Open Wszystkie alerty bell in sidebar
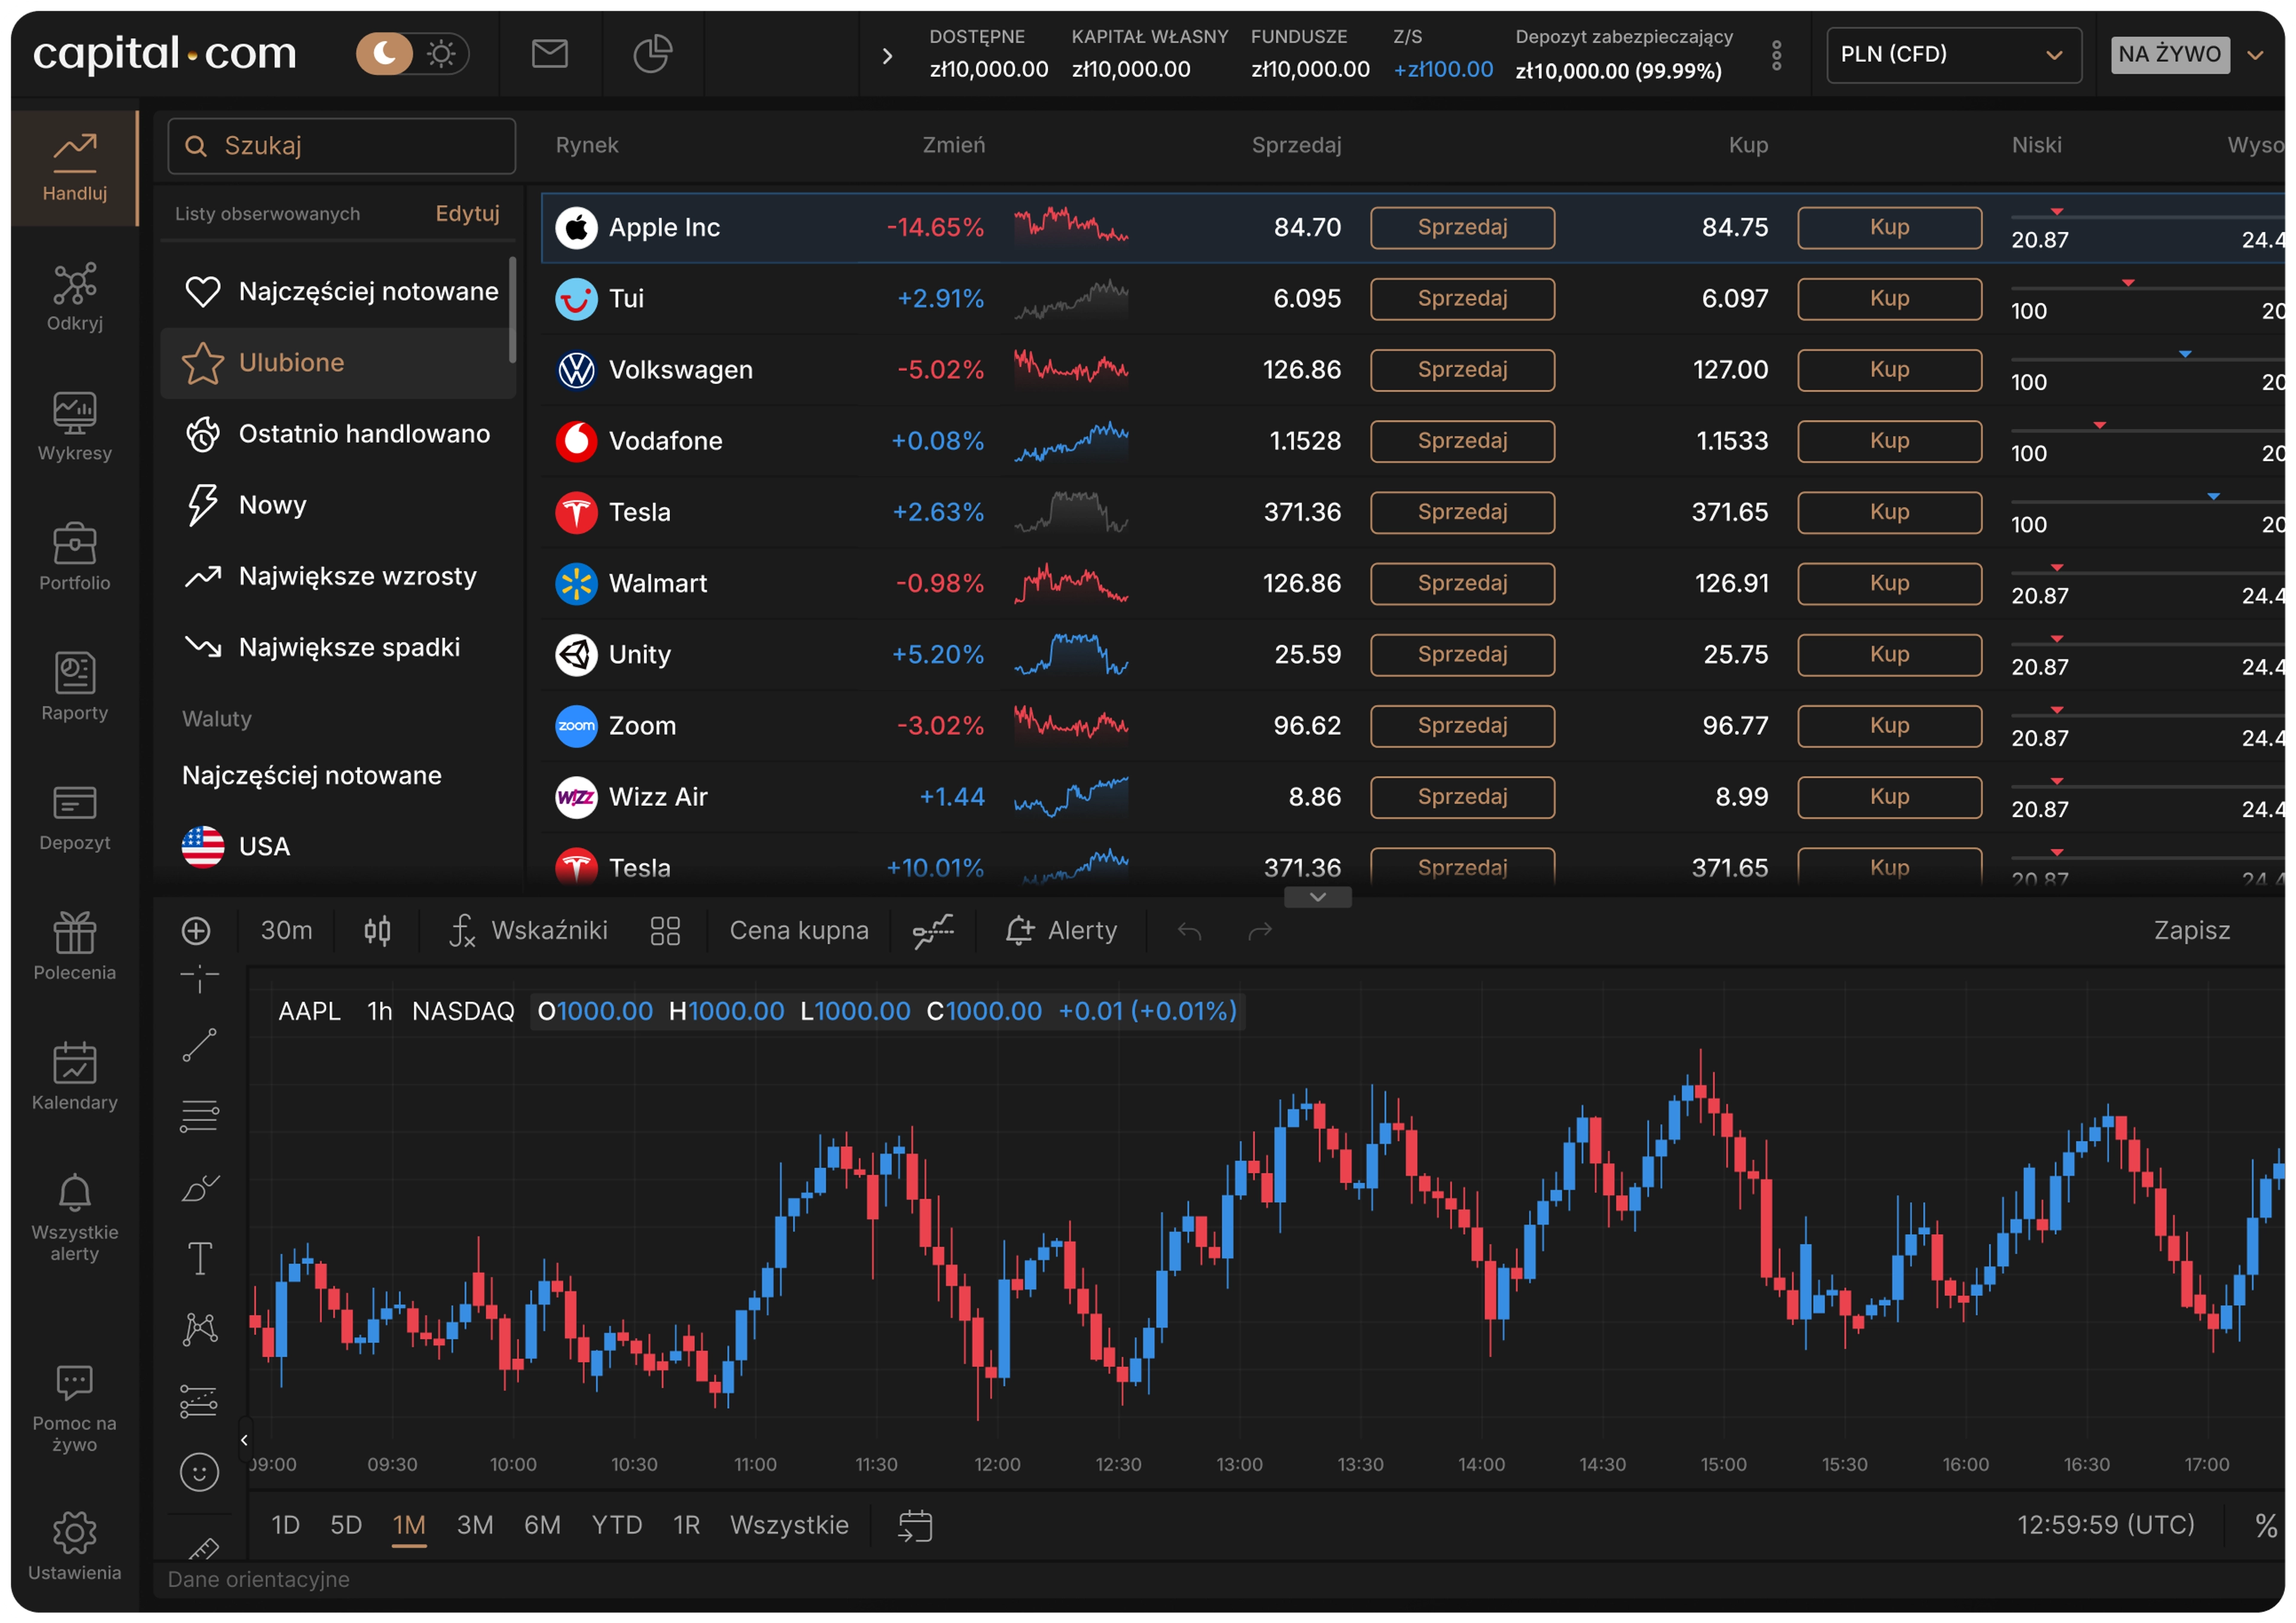Screen dimensions: 2296x1623 [75, 1217]
